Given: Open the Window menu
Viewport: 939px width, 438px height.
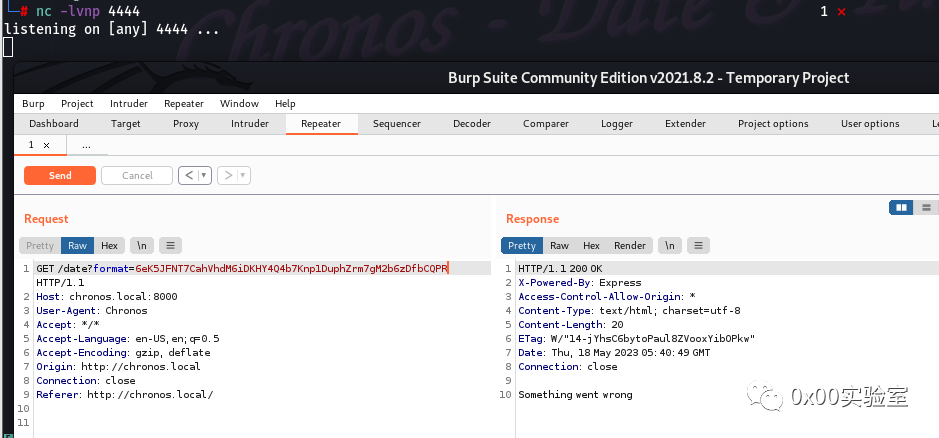Looking at the screenshot, I should (239, 104).
